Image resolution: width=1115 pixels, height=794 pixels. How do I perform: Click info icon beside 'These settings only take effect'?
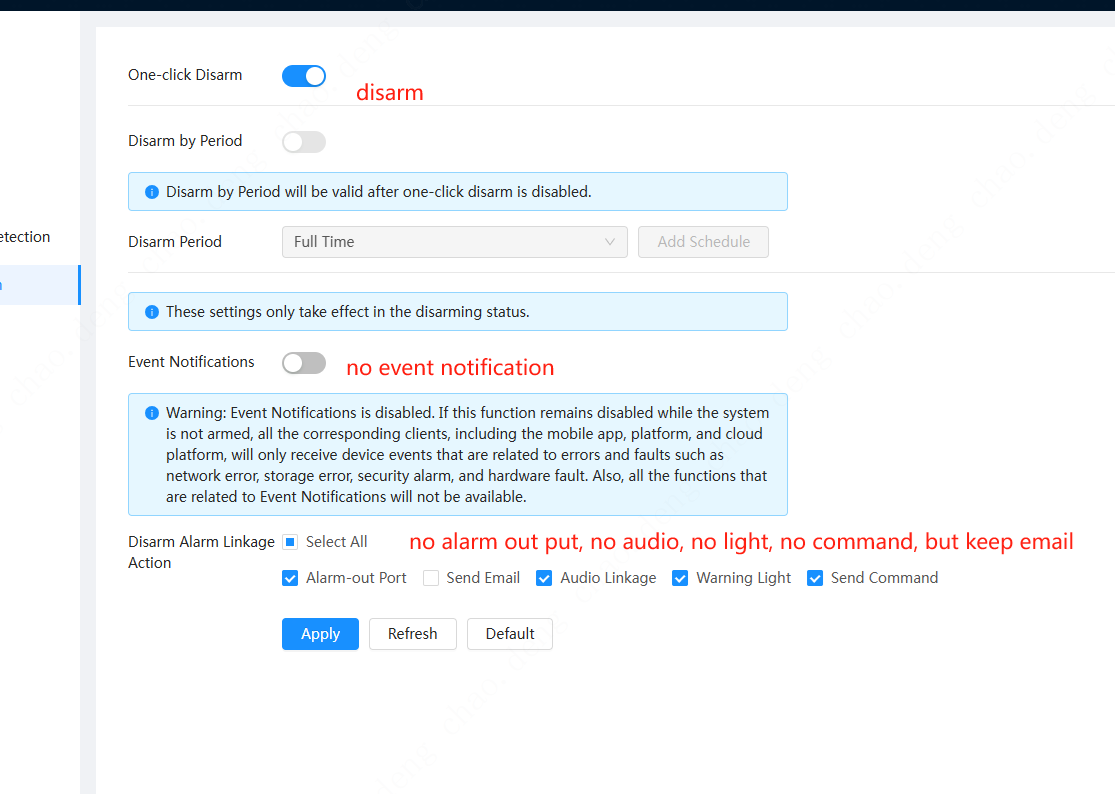coord(152,312)
